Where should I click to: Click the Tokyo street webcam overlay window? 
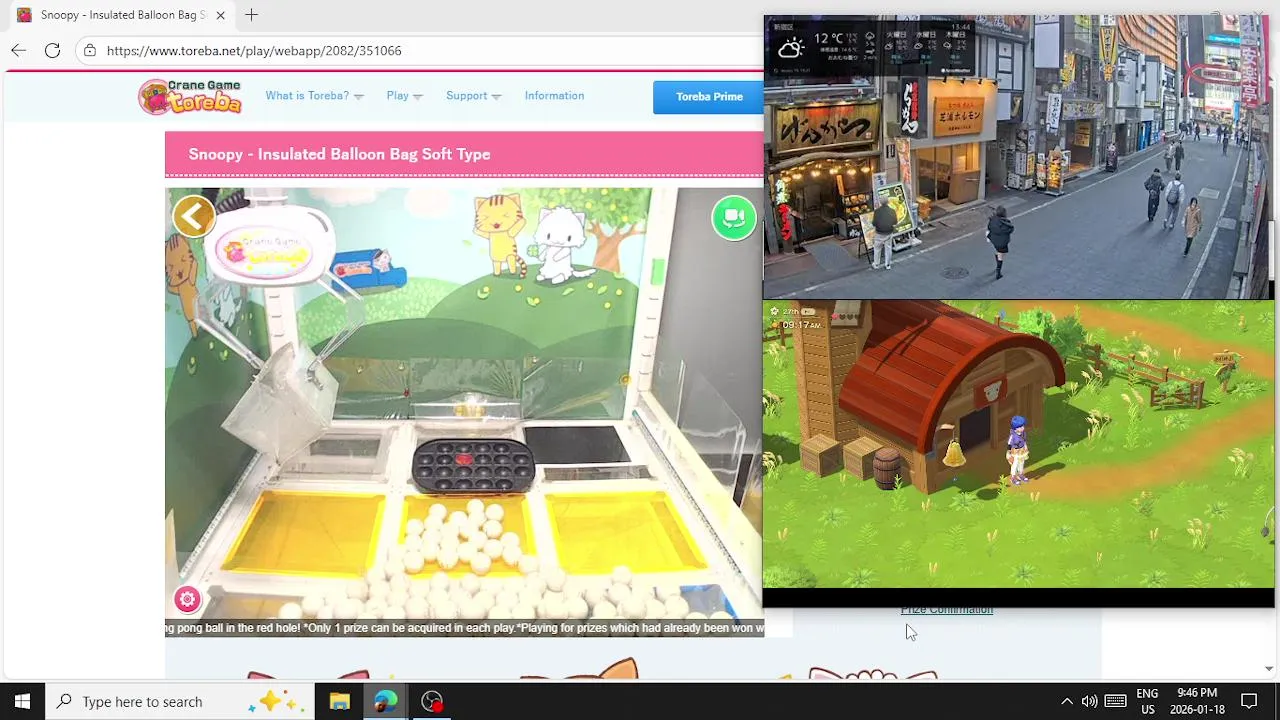pyautogui.click(x=1018, y=157)
